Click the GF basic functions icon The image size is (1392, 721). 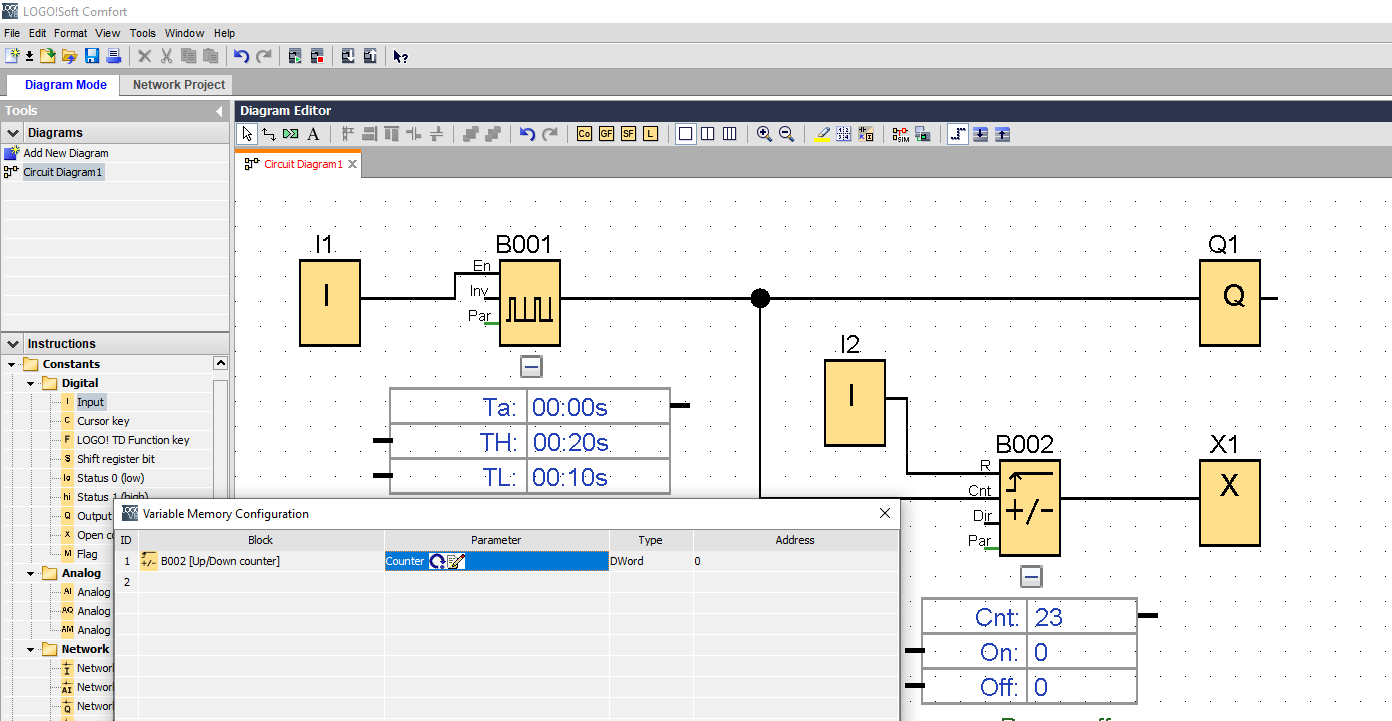tap(607, 134)
